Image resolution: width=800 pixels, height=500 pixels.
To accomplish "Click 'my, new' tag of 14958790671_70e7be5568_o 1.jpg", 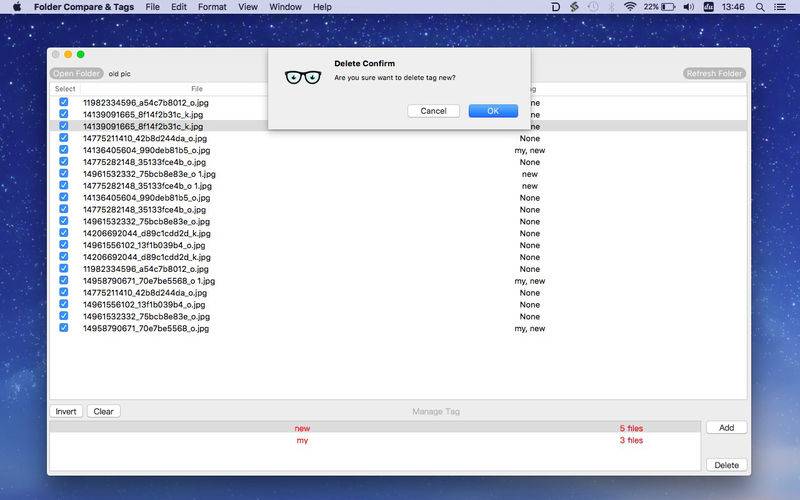I will coord(530,281).
